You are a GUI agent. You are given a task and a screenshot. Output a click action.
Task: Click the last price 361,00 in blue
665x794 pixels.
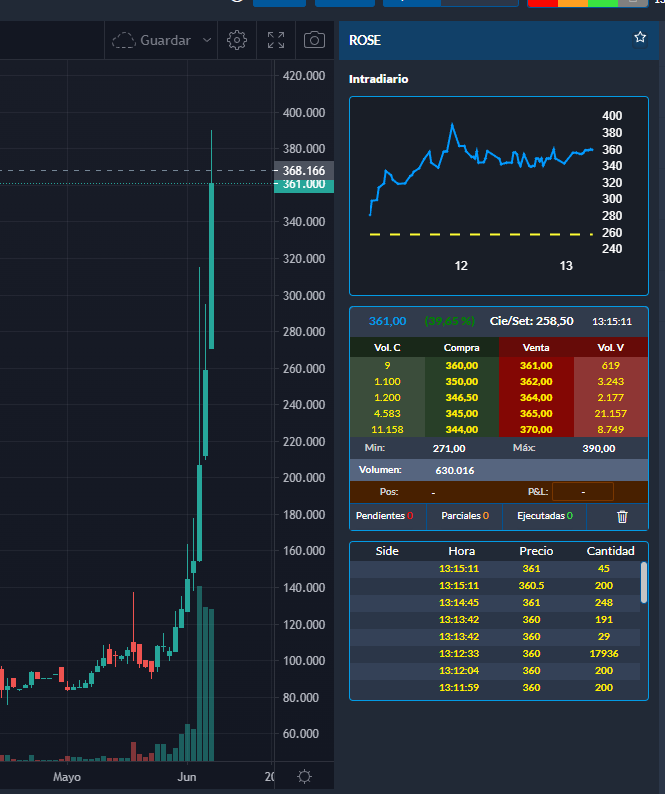click(387, 321)
